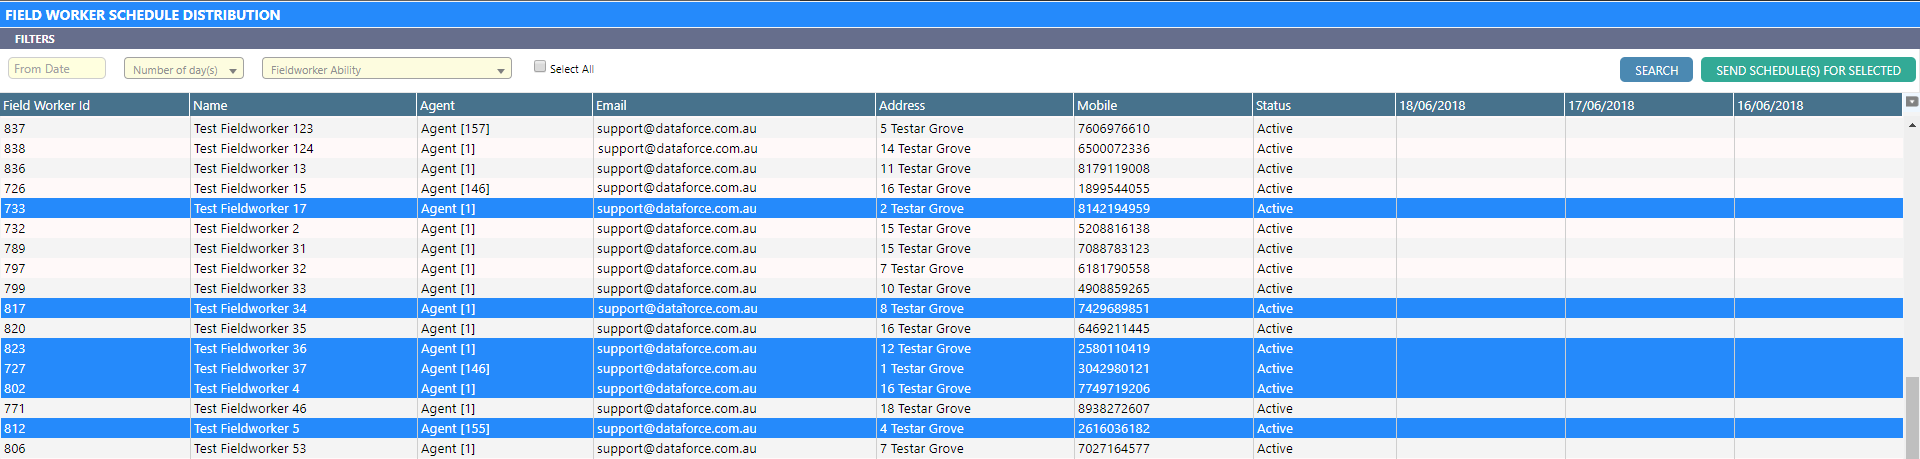Click the 18/06/2018 column header
The image size is (1920, 459).
pyautogui.click(x=1480, y=105)
